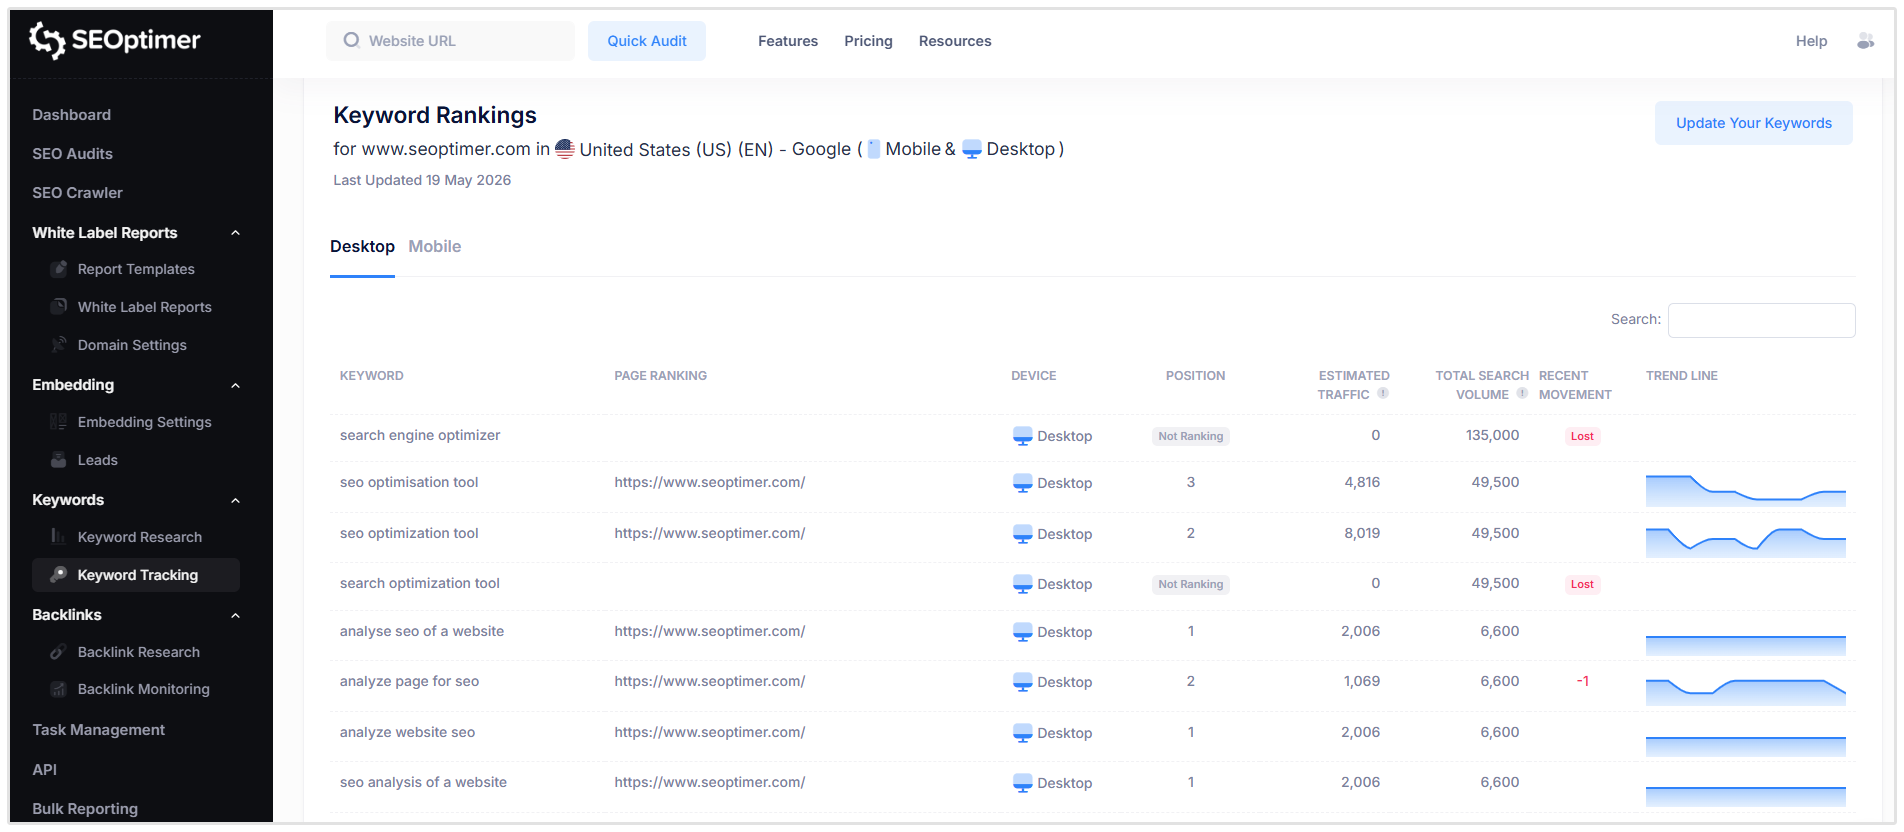Click the Domain Settings icon
This screenshot has height=832, width=1904.
coord(59,345)
